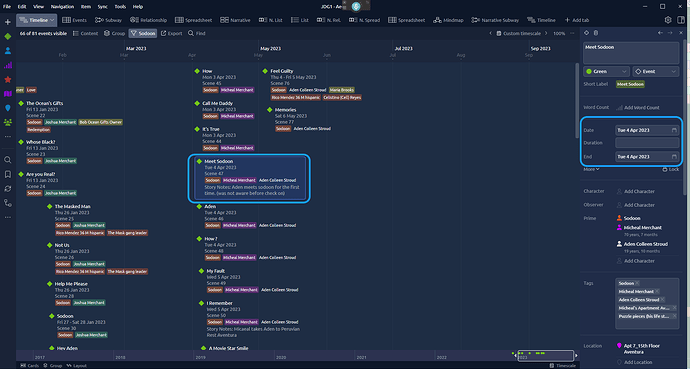Open the Content options in toolbar
The image size is (690, 369).
tap(85, 33)
